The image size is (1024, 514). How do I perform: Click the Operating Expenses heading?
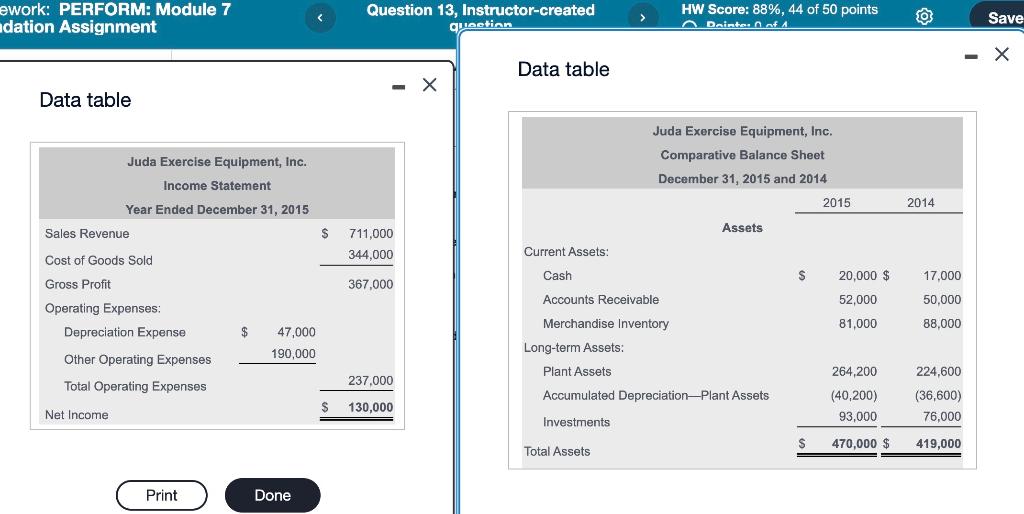click(103, 308)
